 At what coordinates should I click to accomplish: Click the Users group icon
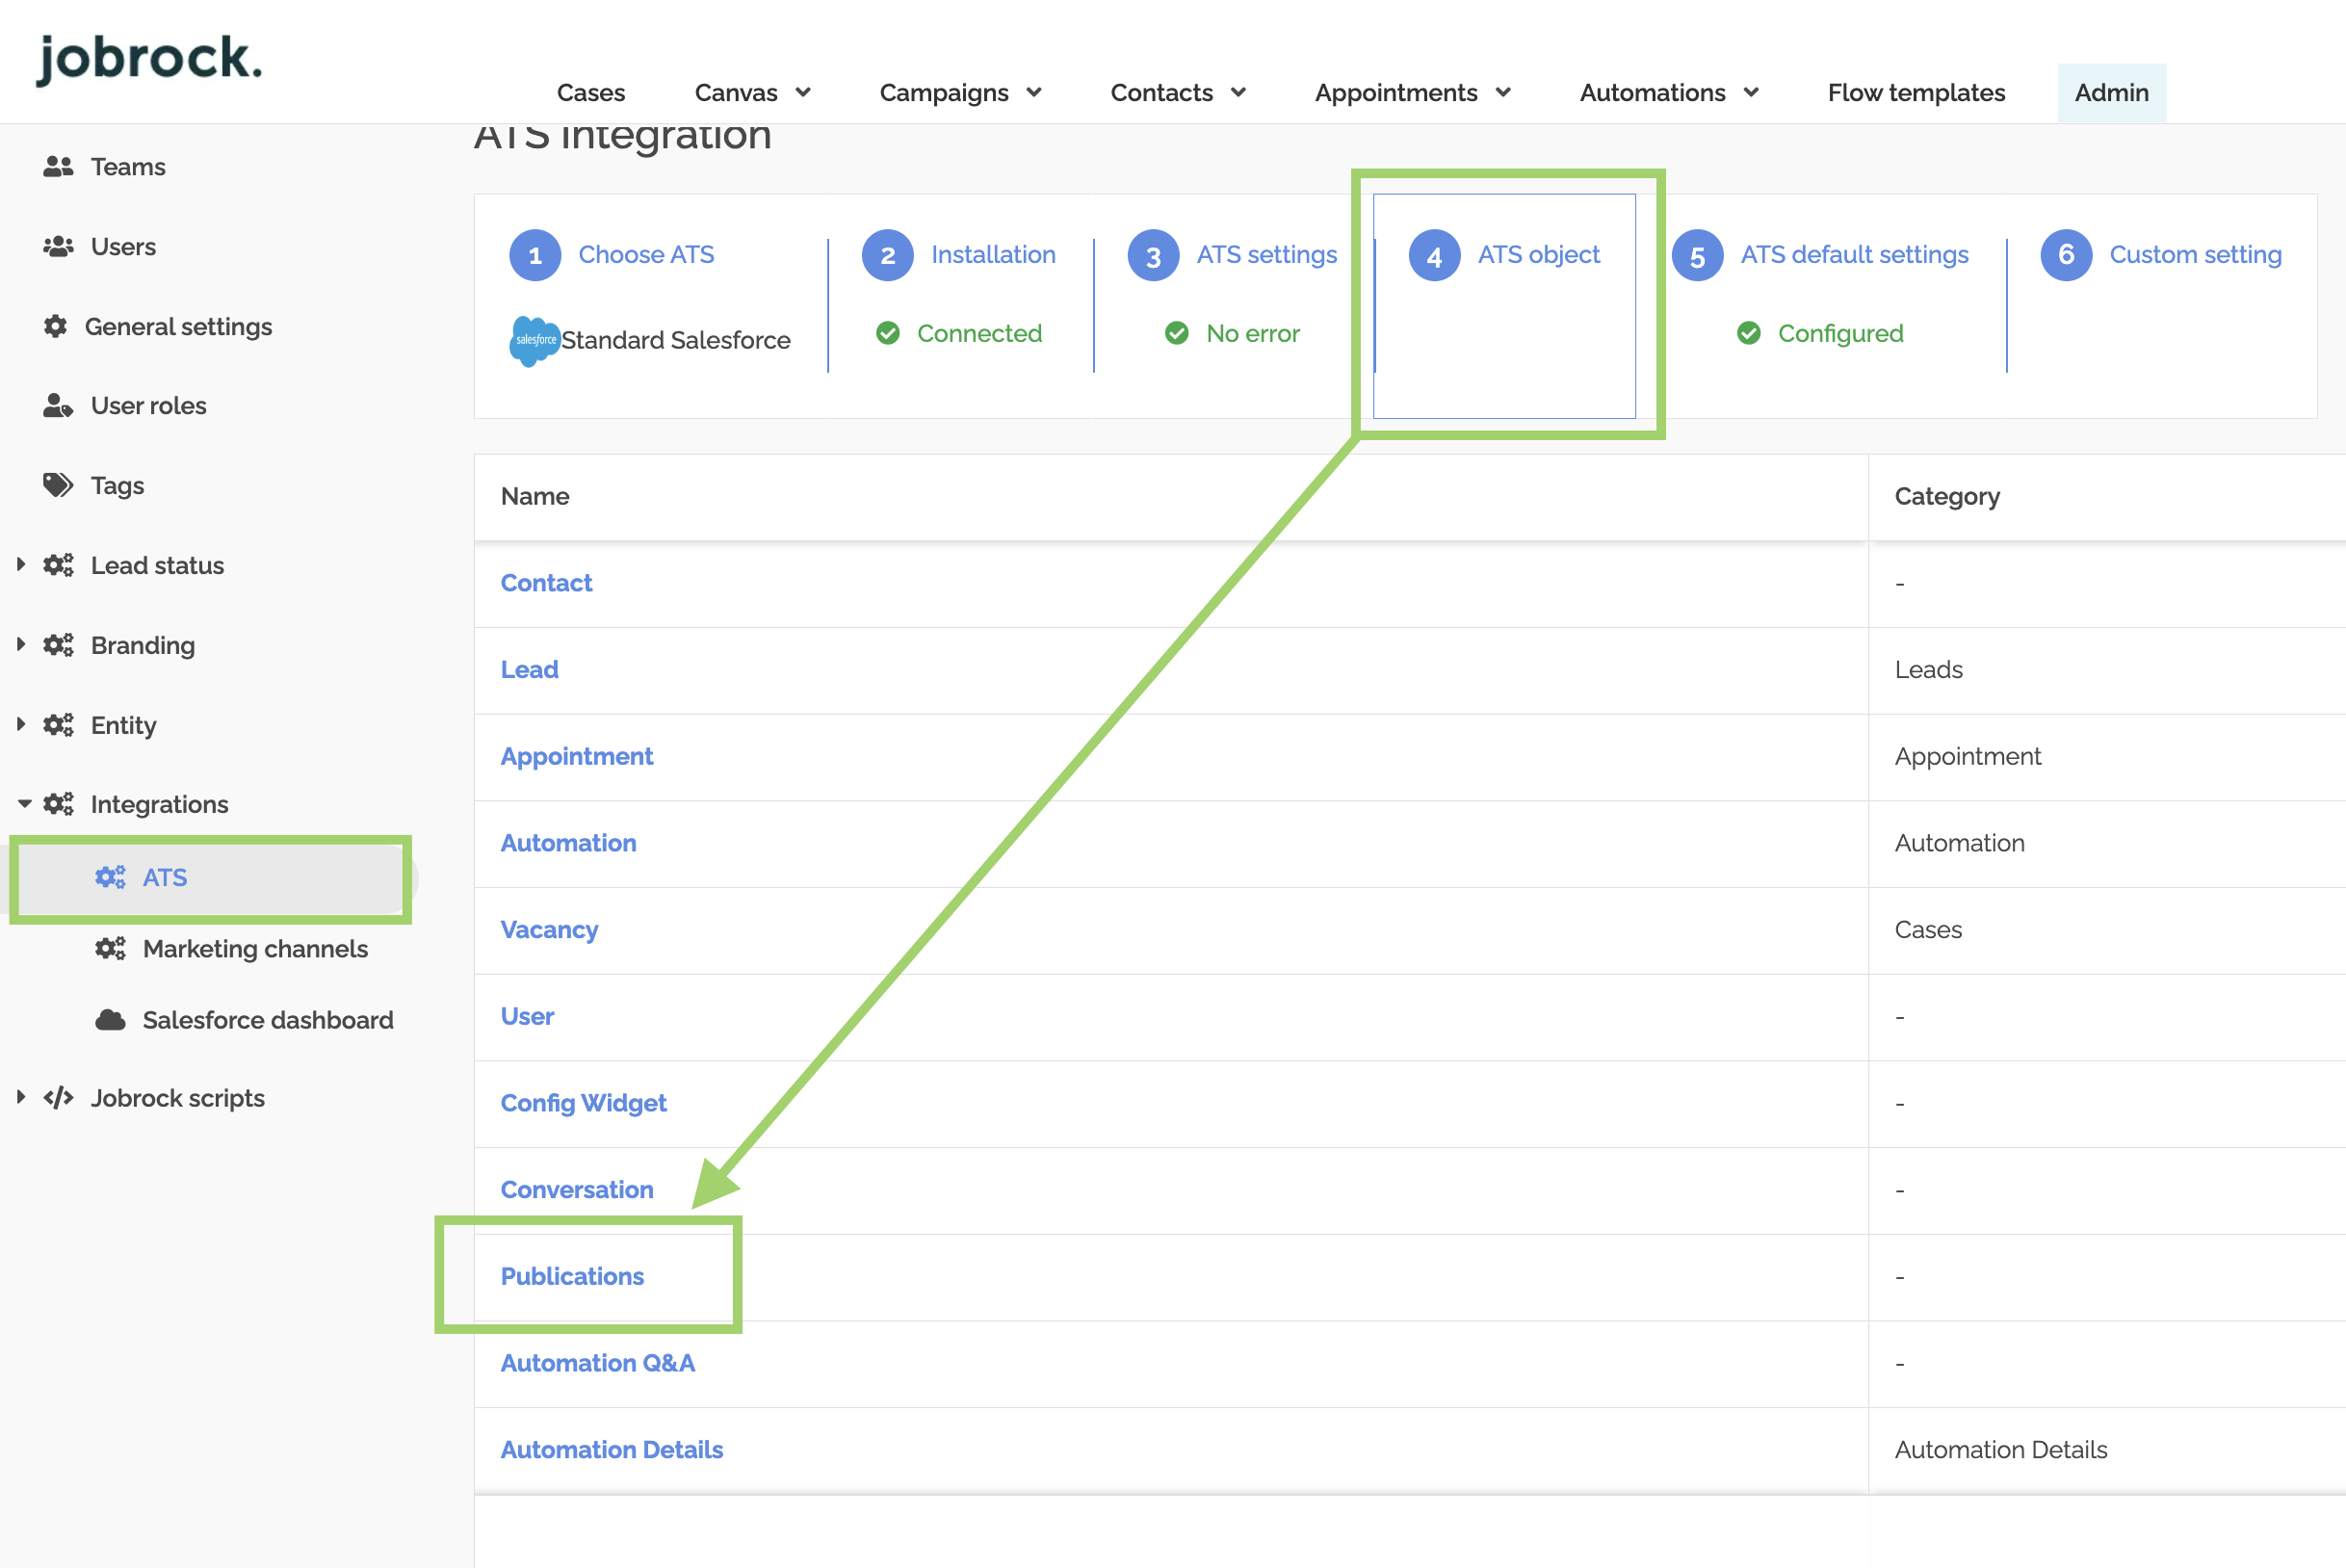58,247
